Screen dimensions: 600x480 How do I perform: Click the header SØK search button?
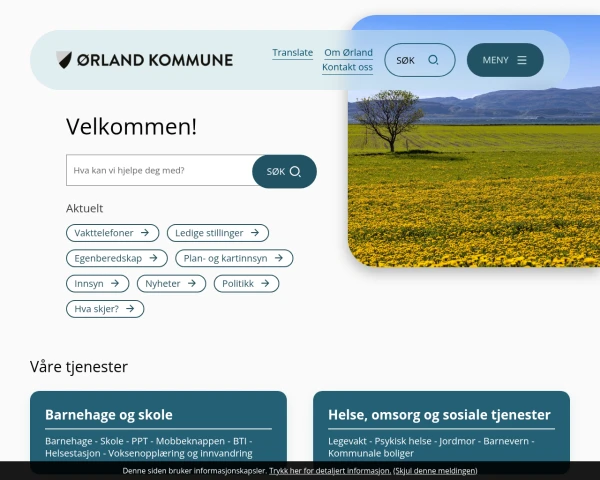(420, 60)
